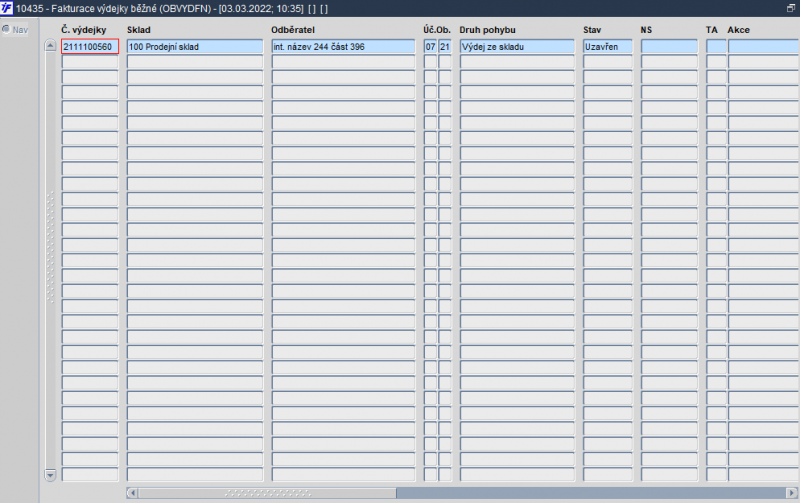Click the Stav field 'Uzavřen'
Viewport: 800px width, 503px height.
[608, 46]
